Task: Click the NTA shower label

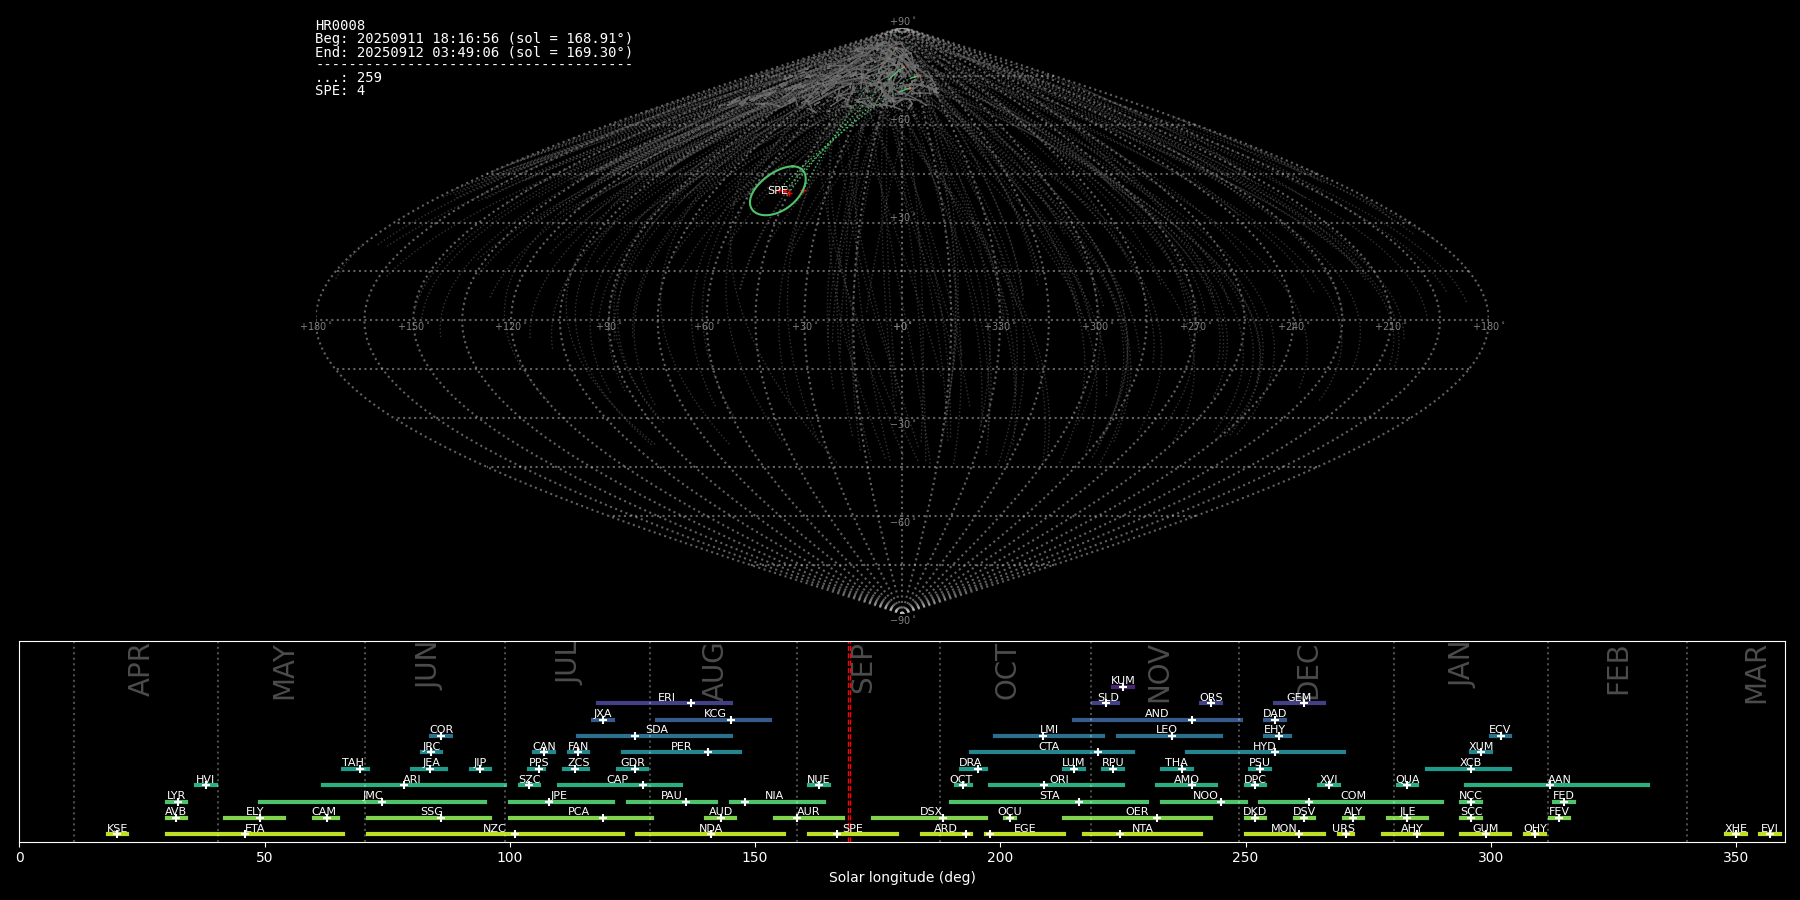Action: (x=1142, y=829)
